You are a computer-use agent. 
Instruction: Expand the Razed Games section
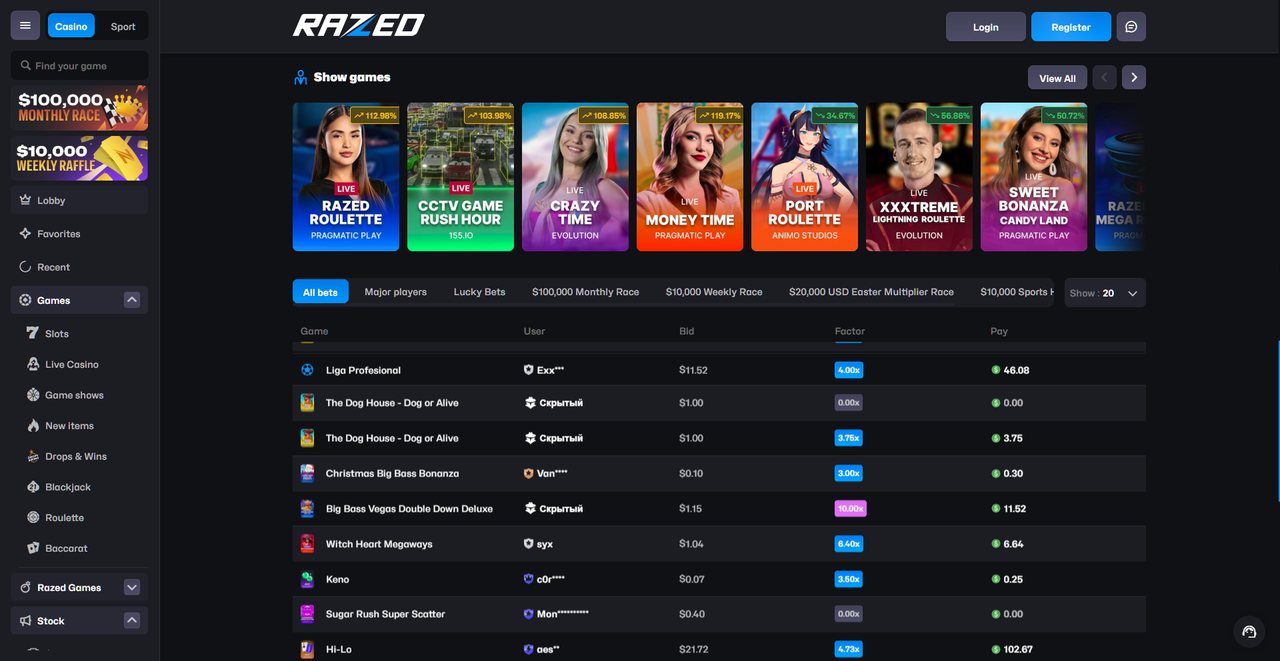(x=131, y=588)
